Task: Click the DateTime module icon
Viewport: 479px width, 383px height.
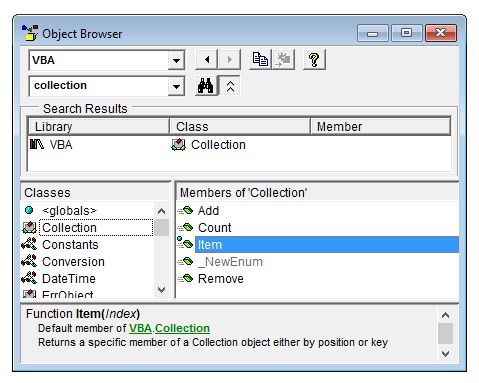Action: (x=29, y=278)
